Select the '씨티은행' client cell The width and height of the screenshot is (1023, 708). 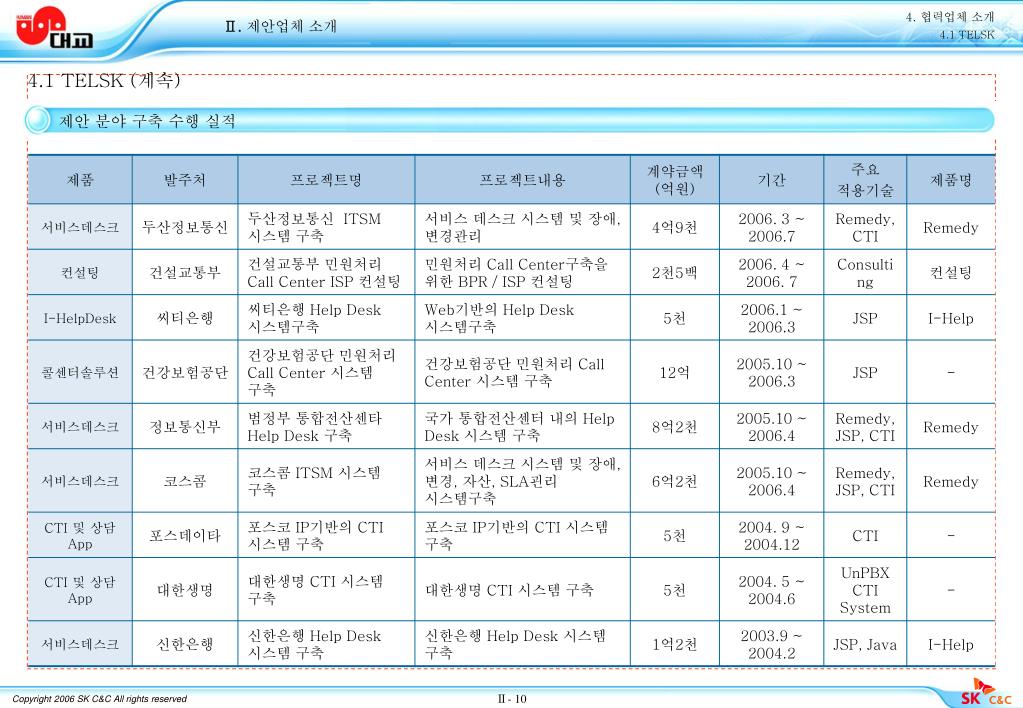(x=185, y=318)
